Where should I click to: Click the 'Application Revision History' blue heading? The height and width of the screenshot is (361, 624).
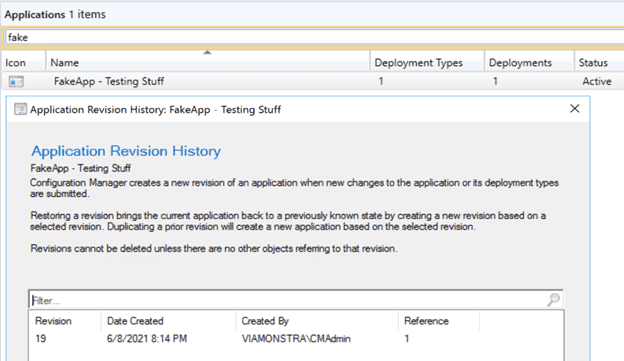tap(126, 151)
